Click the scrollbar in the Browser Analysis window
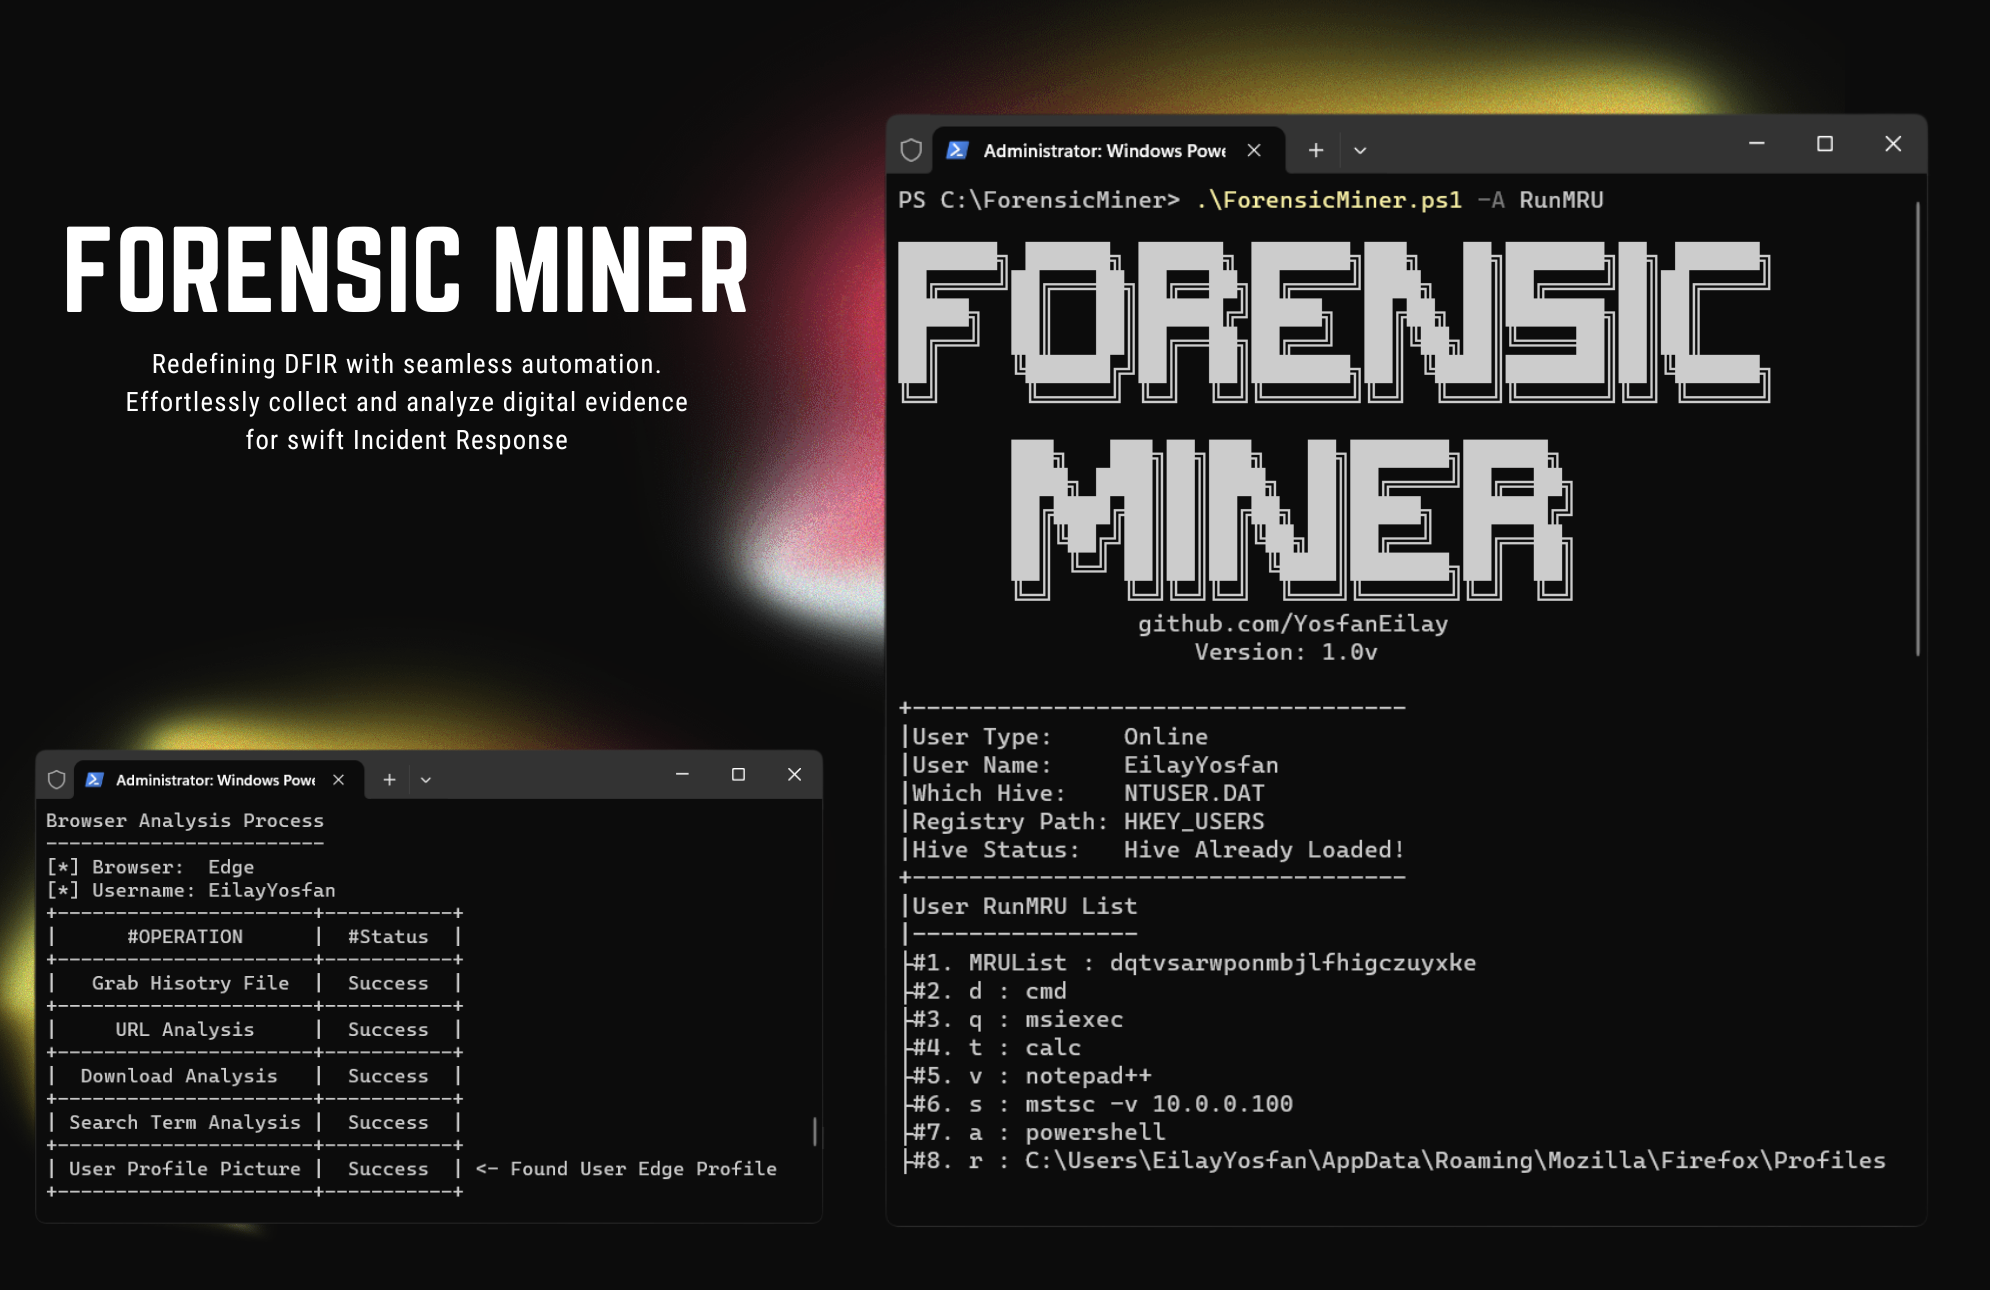Image resolution: width=1990 pixels, height=1290 pixels. [815, 1131]
